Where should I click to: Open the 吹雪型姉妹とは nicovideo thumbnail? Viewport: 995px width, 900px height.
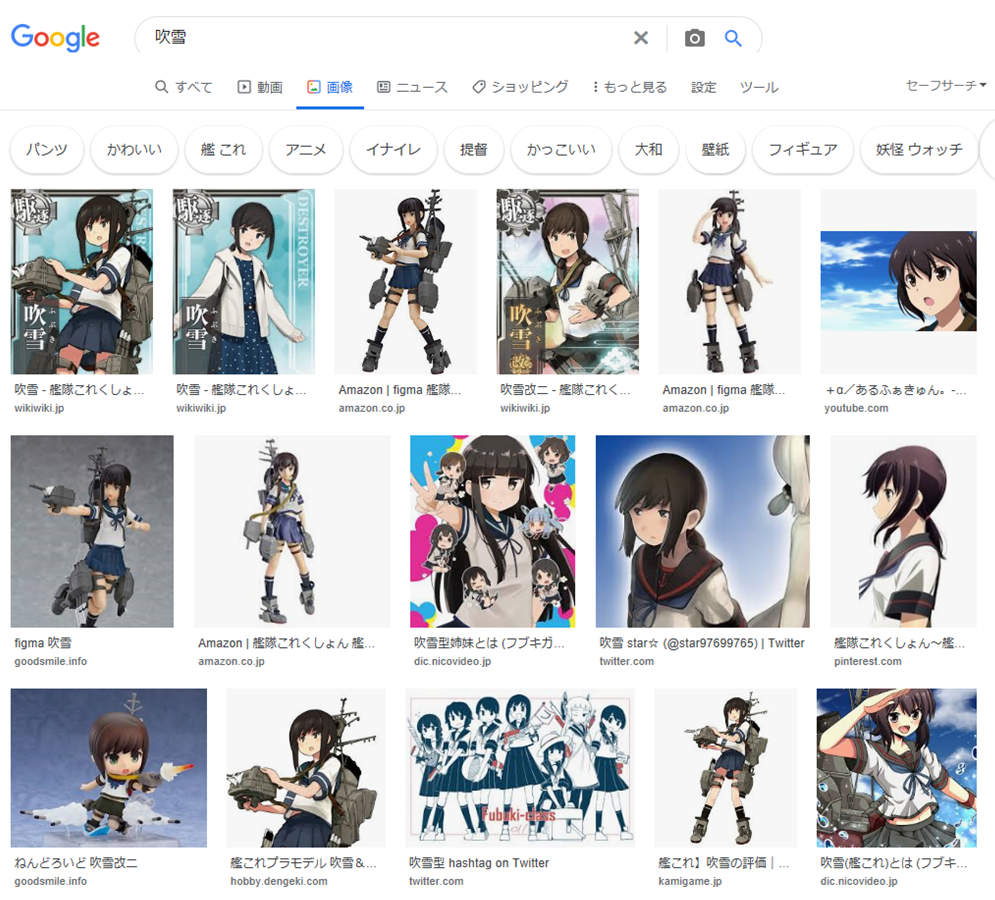point(492,531)
